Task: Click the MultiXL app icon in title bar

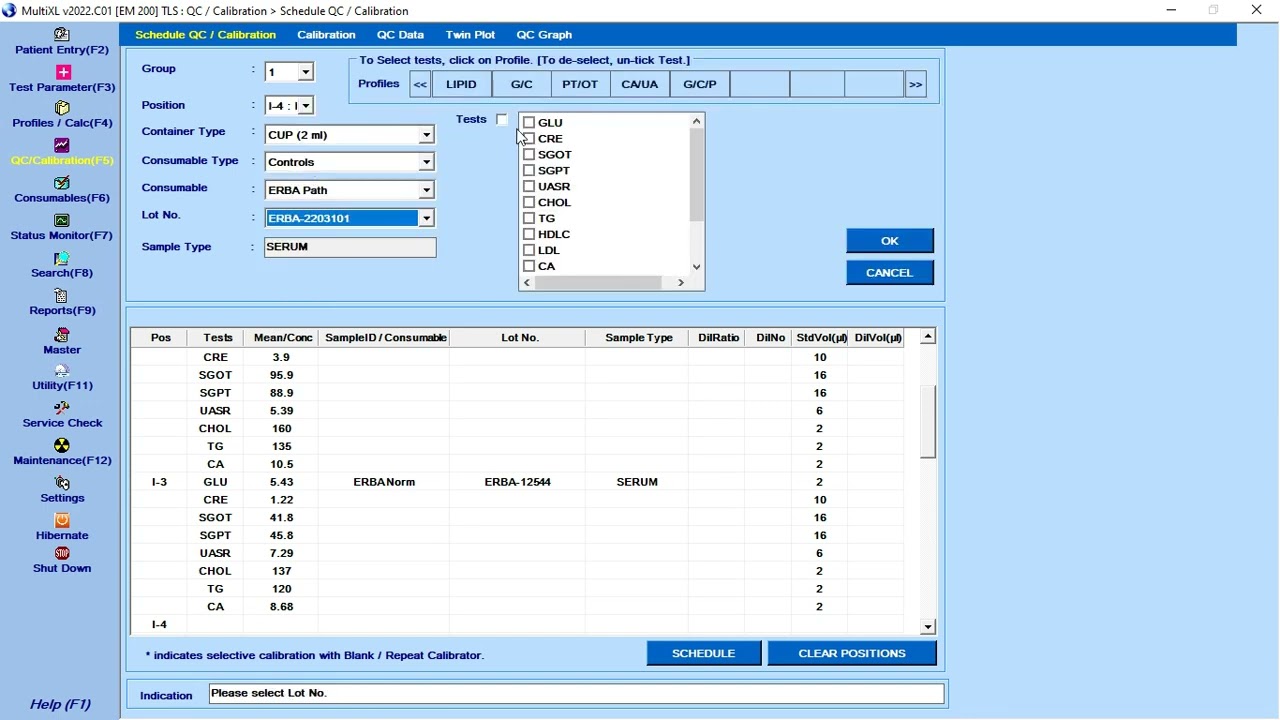Action: coord(9,10)
